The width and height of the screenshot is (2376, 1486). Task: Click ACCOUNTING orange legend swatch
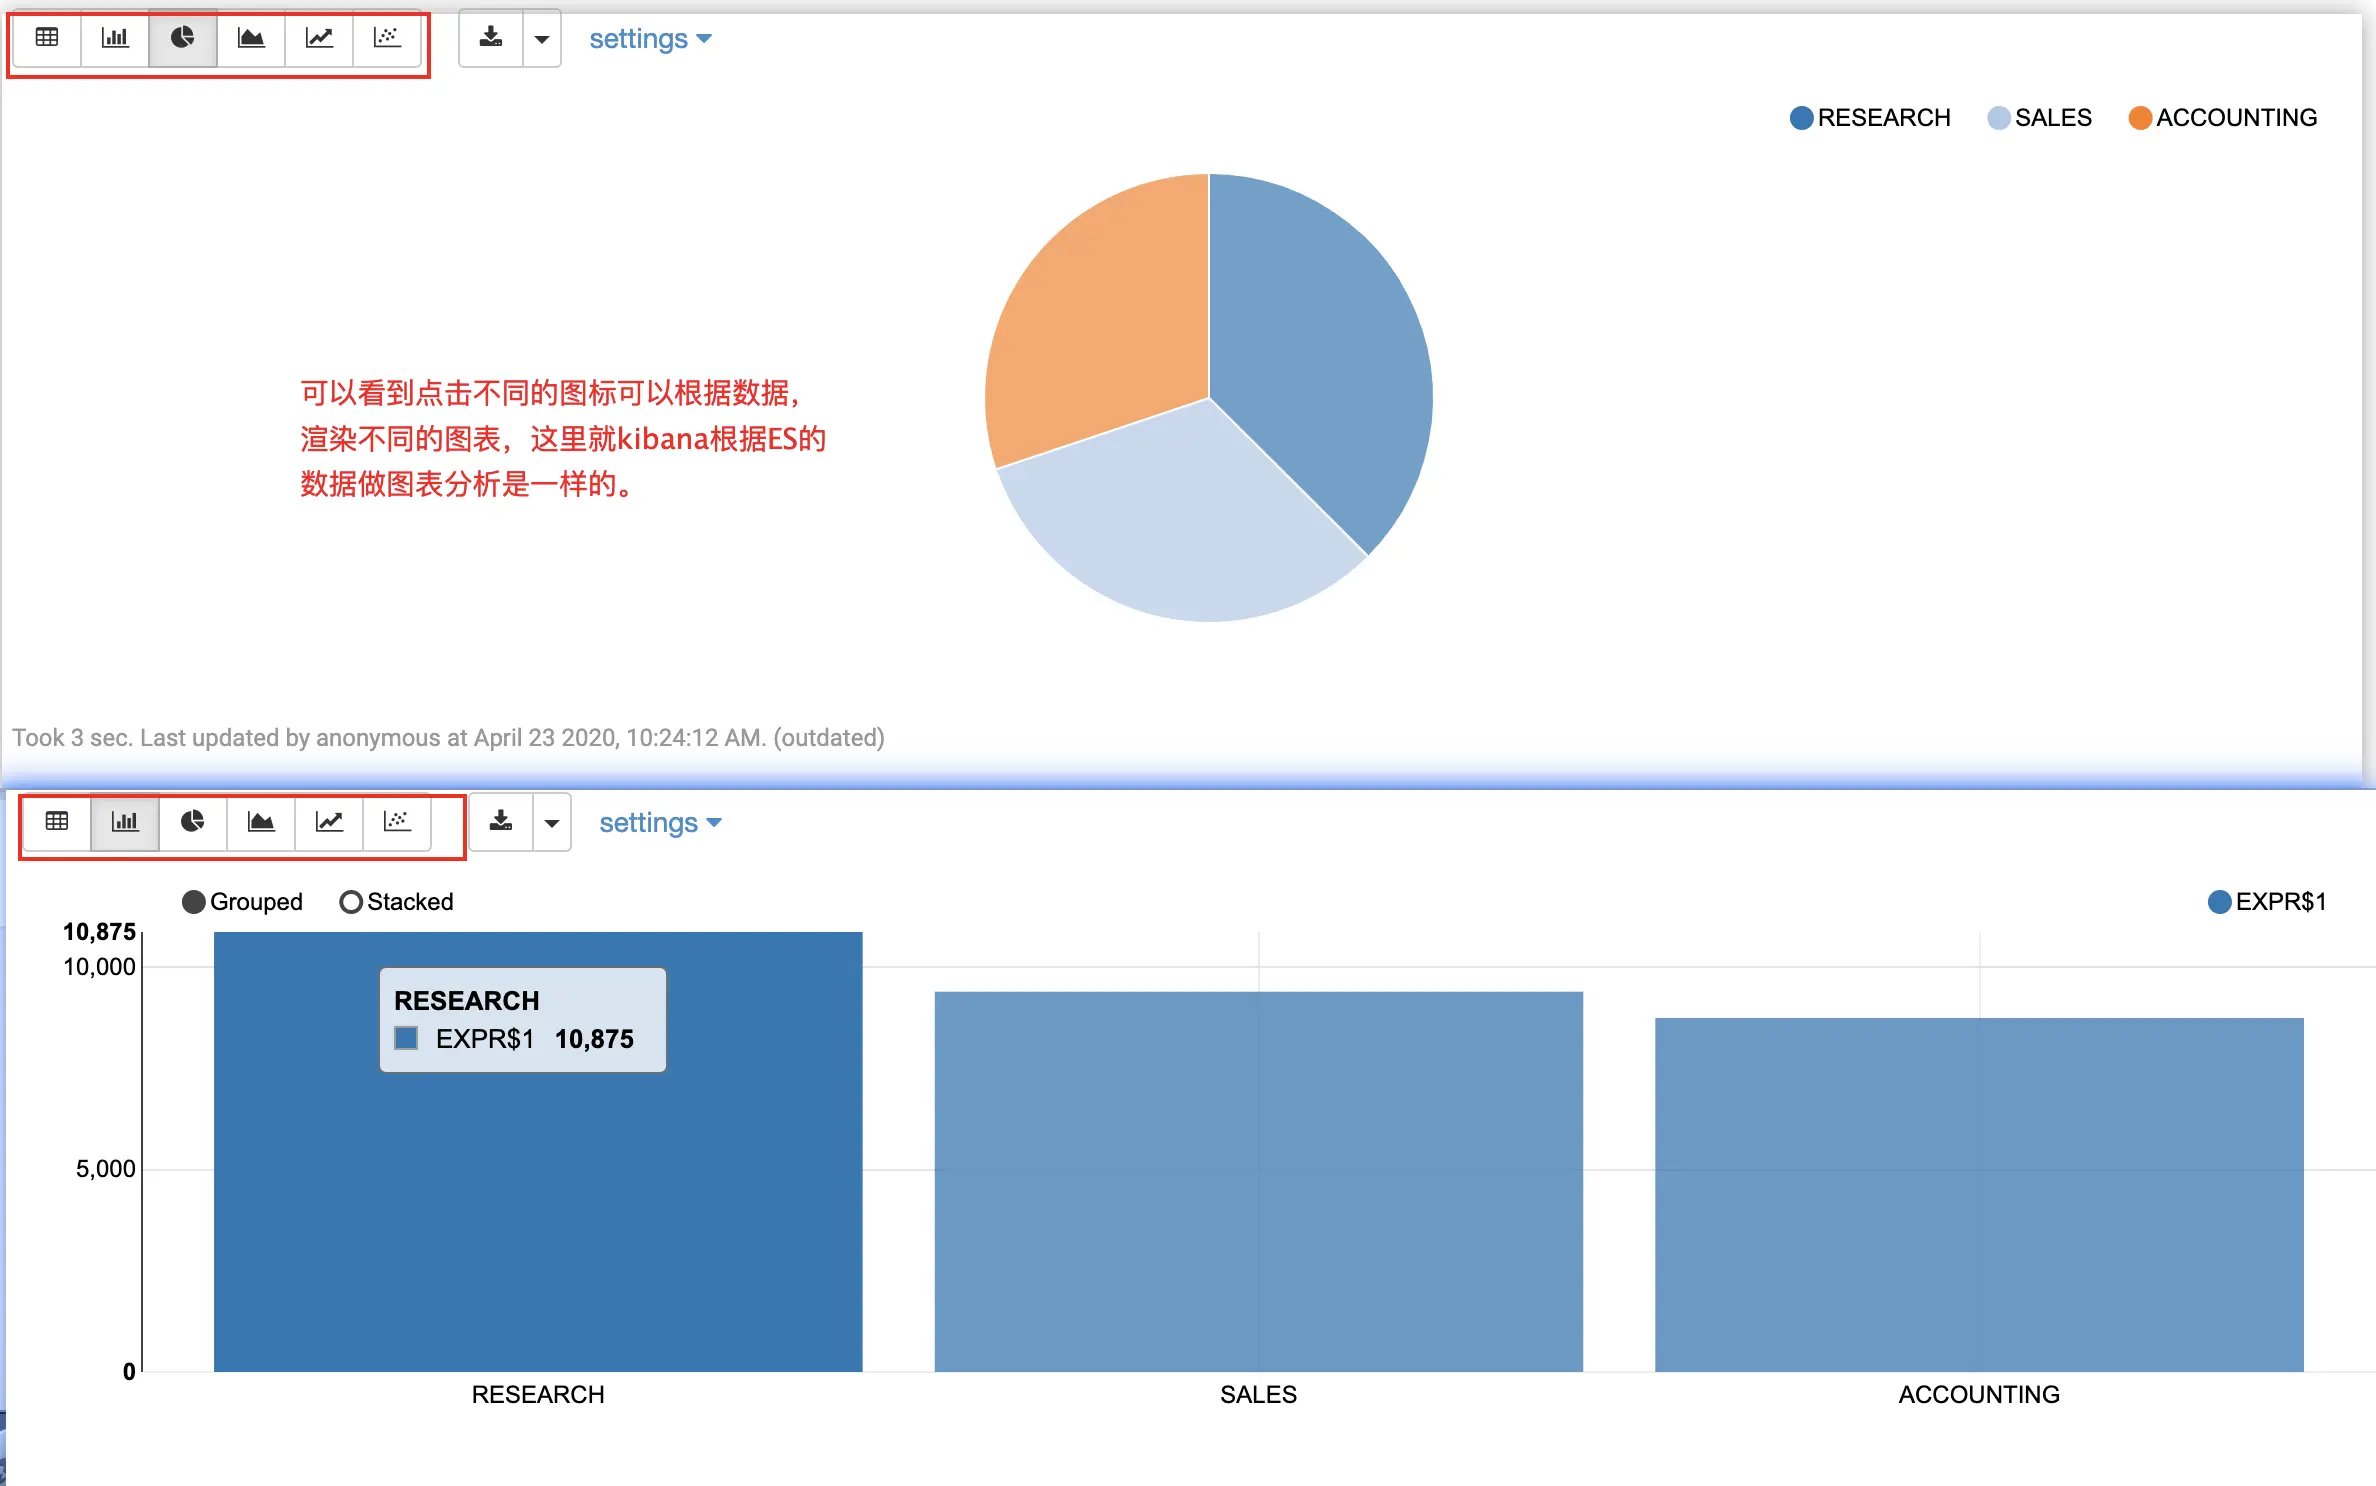2140,118
